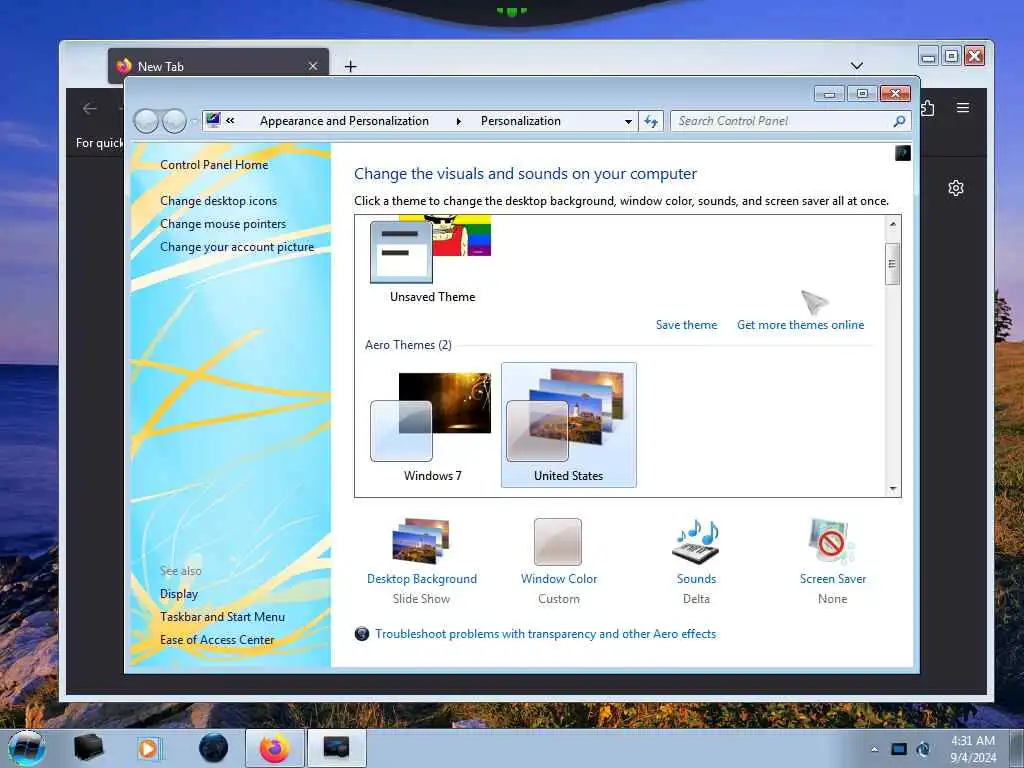Click the Control Panel forward navigation button
The height and width of the screenshot is (768, 1024).
[x=174, y=121]
